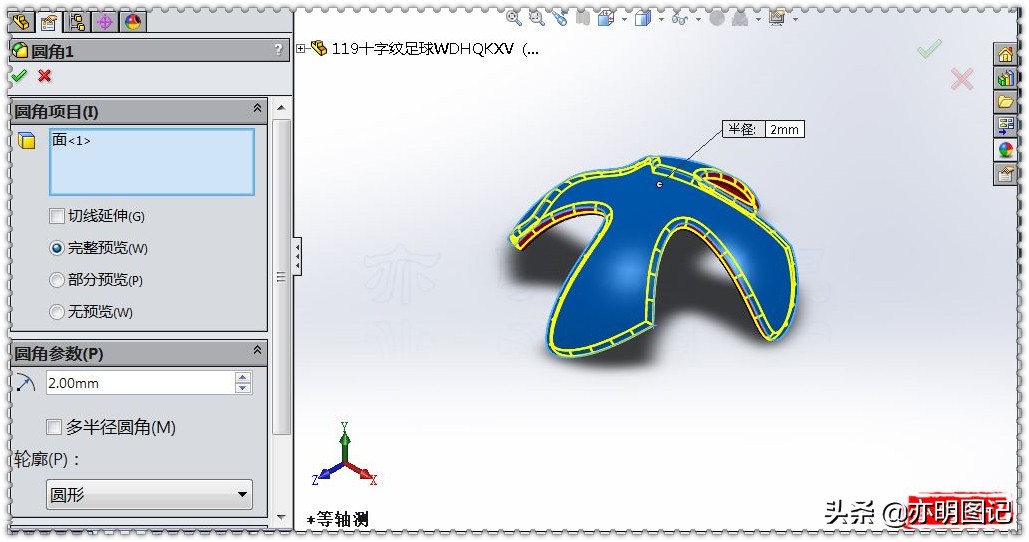Viewport: 1029px width, 542px height.
Task: Click the 半径: callout label
Action: [743, 129]
